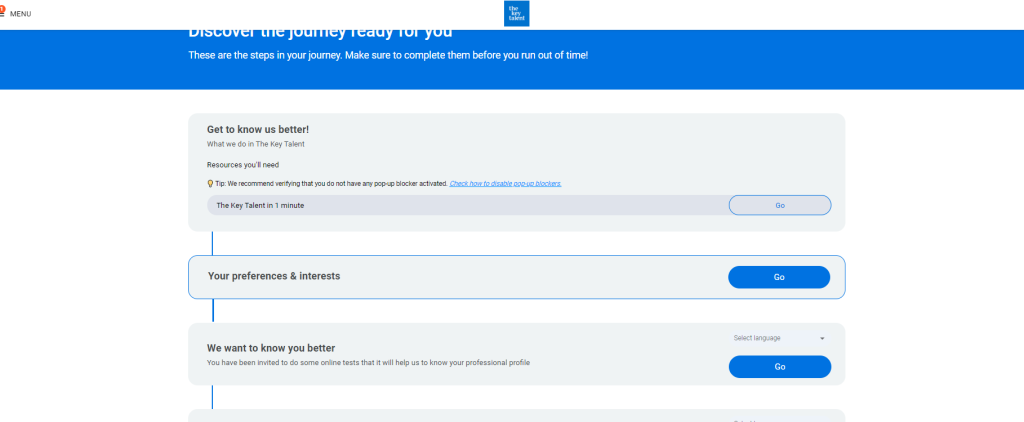Viewport: 1024px width, 422px height.
Task: Click the 'Resources you'll need' label
Action: click(243, 164)
